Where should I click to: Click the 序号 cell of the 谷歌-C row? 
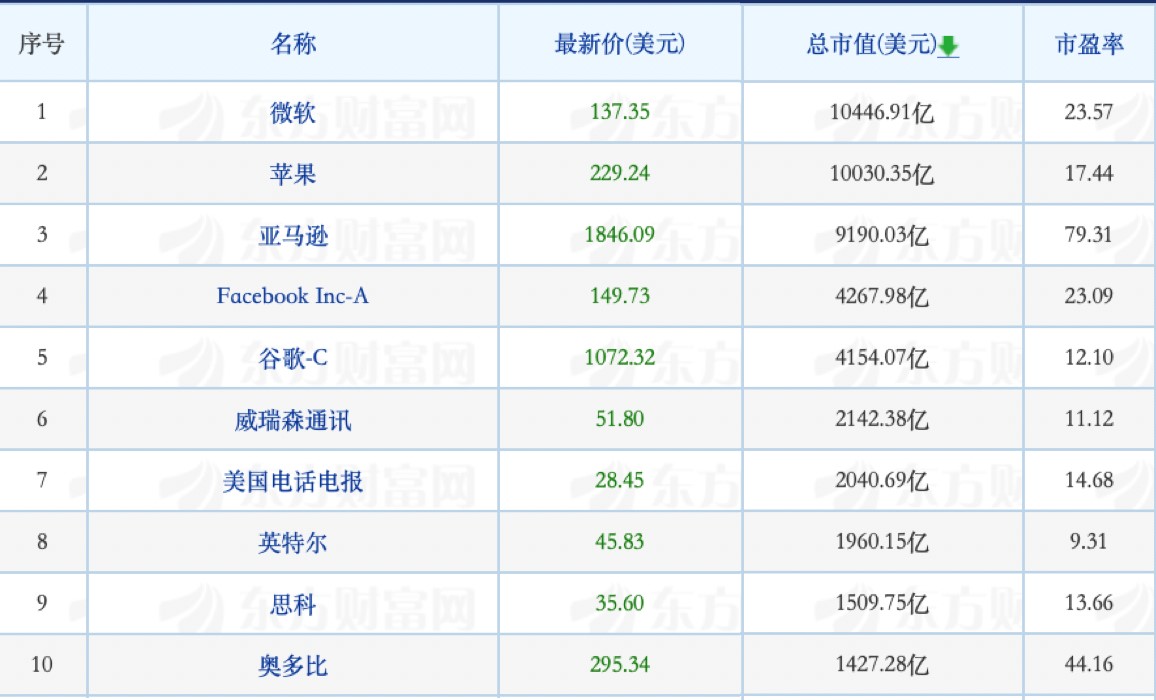click(x=42, y=357)
